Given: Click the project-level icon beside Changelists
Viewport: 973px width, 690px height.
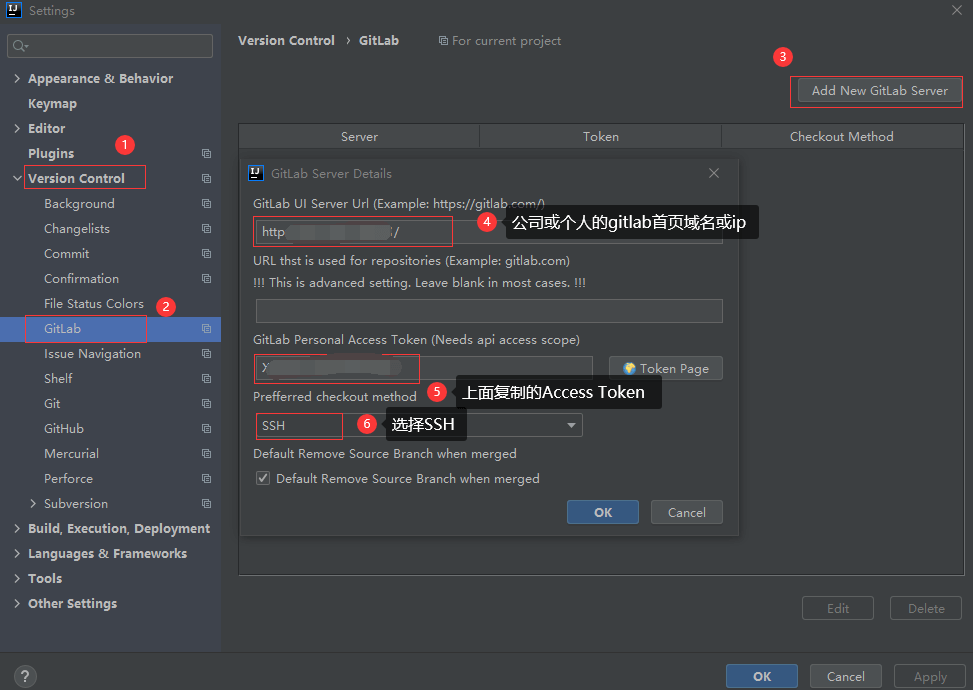Looking at the screenshot, I should point(207,228).
